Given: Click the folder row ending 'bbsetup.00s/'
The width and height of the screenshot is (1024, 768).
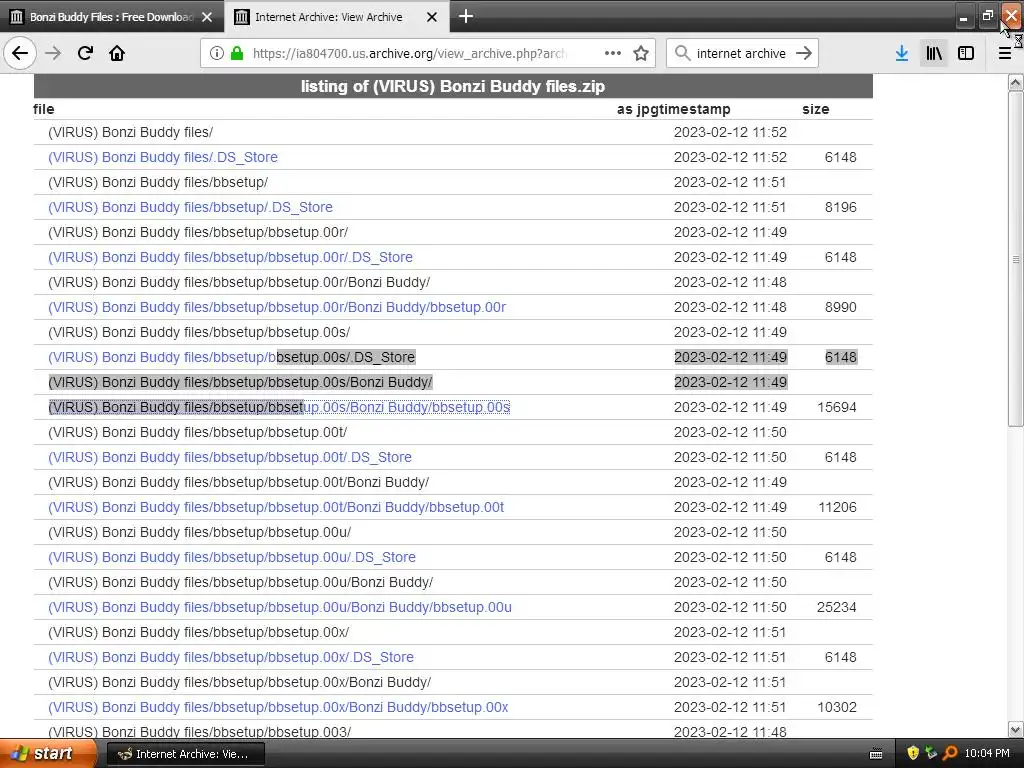Looking at the screenshot, I should 199,332.
